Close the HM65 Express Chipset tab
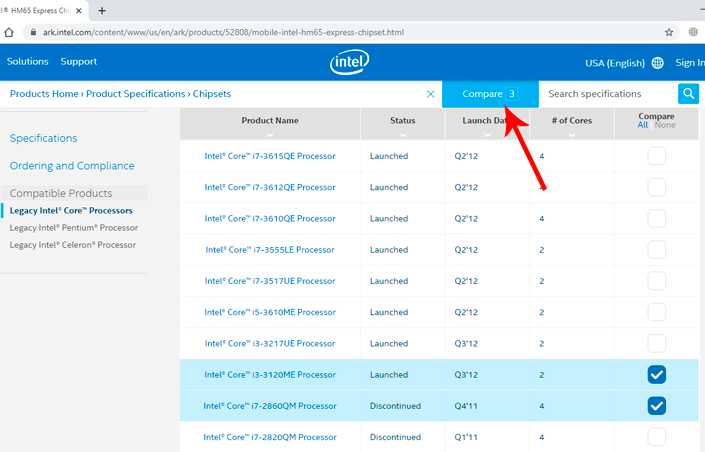 79,11
